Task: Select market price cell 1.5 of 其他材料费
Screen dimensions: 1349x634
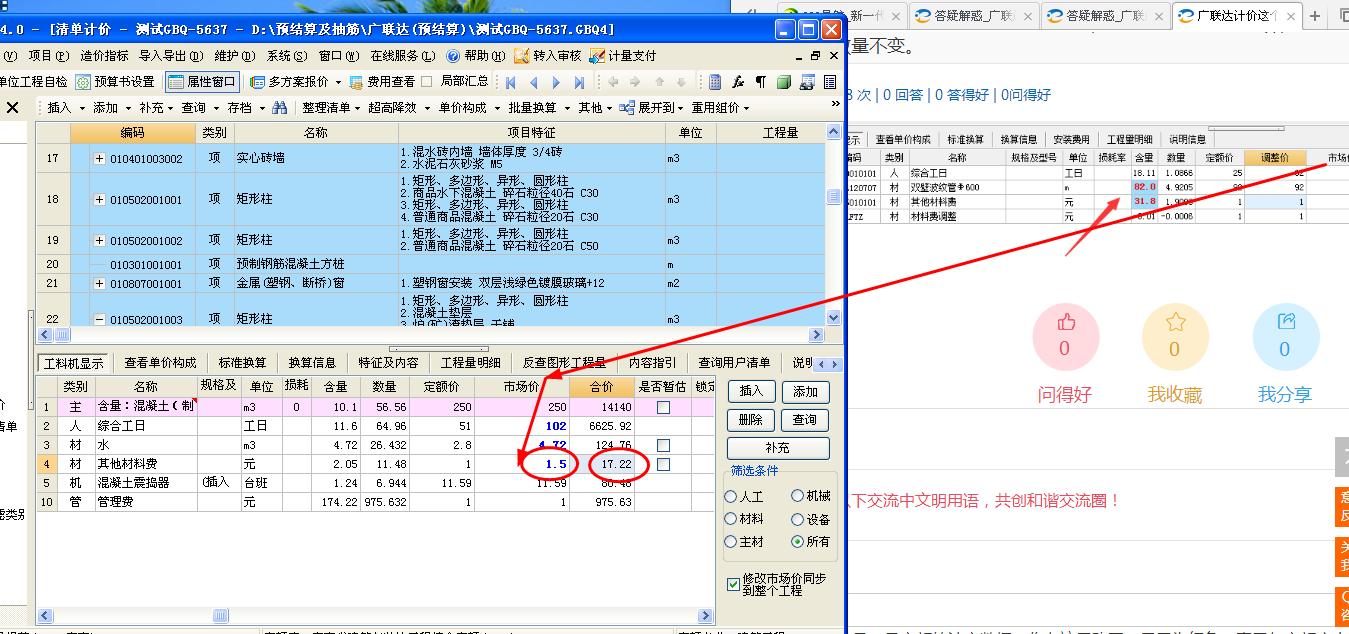Action: (x=534, y=464)
